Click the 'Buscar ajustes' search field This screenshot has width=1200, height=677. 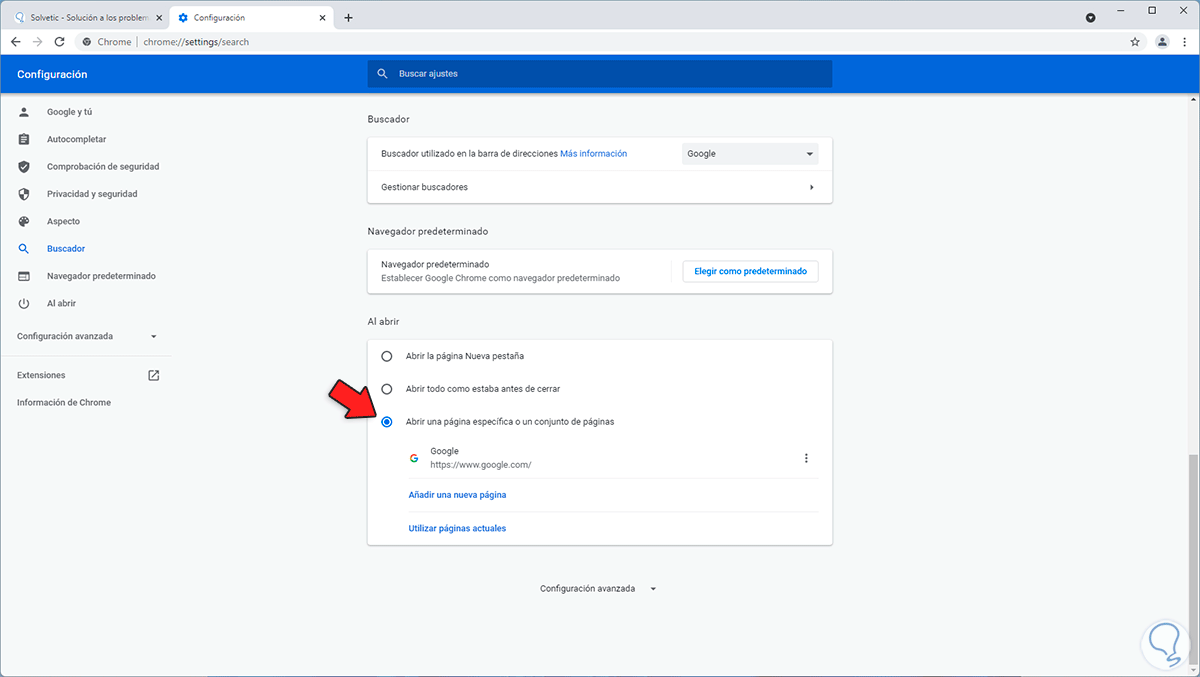(600, 74)
